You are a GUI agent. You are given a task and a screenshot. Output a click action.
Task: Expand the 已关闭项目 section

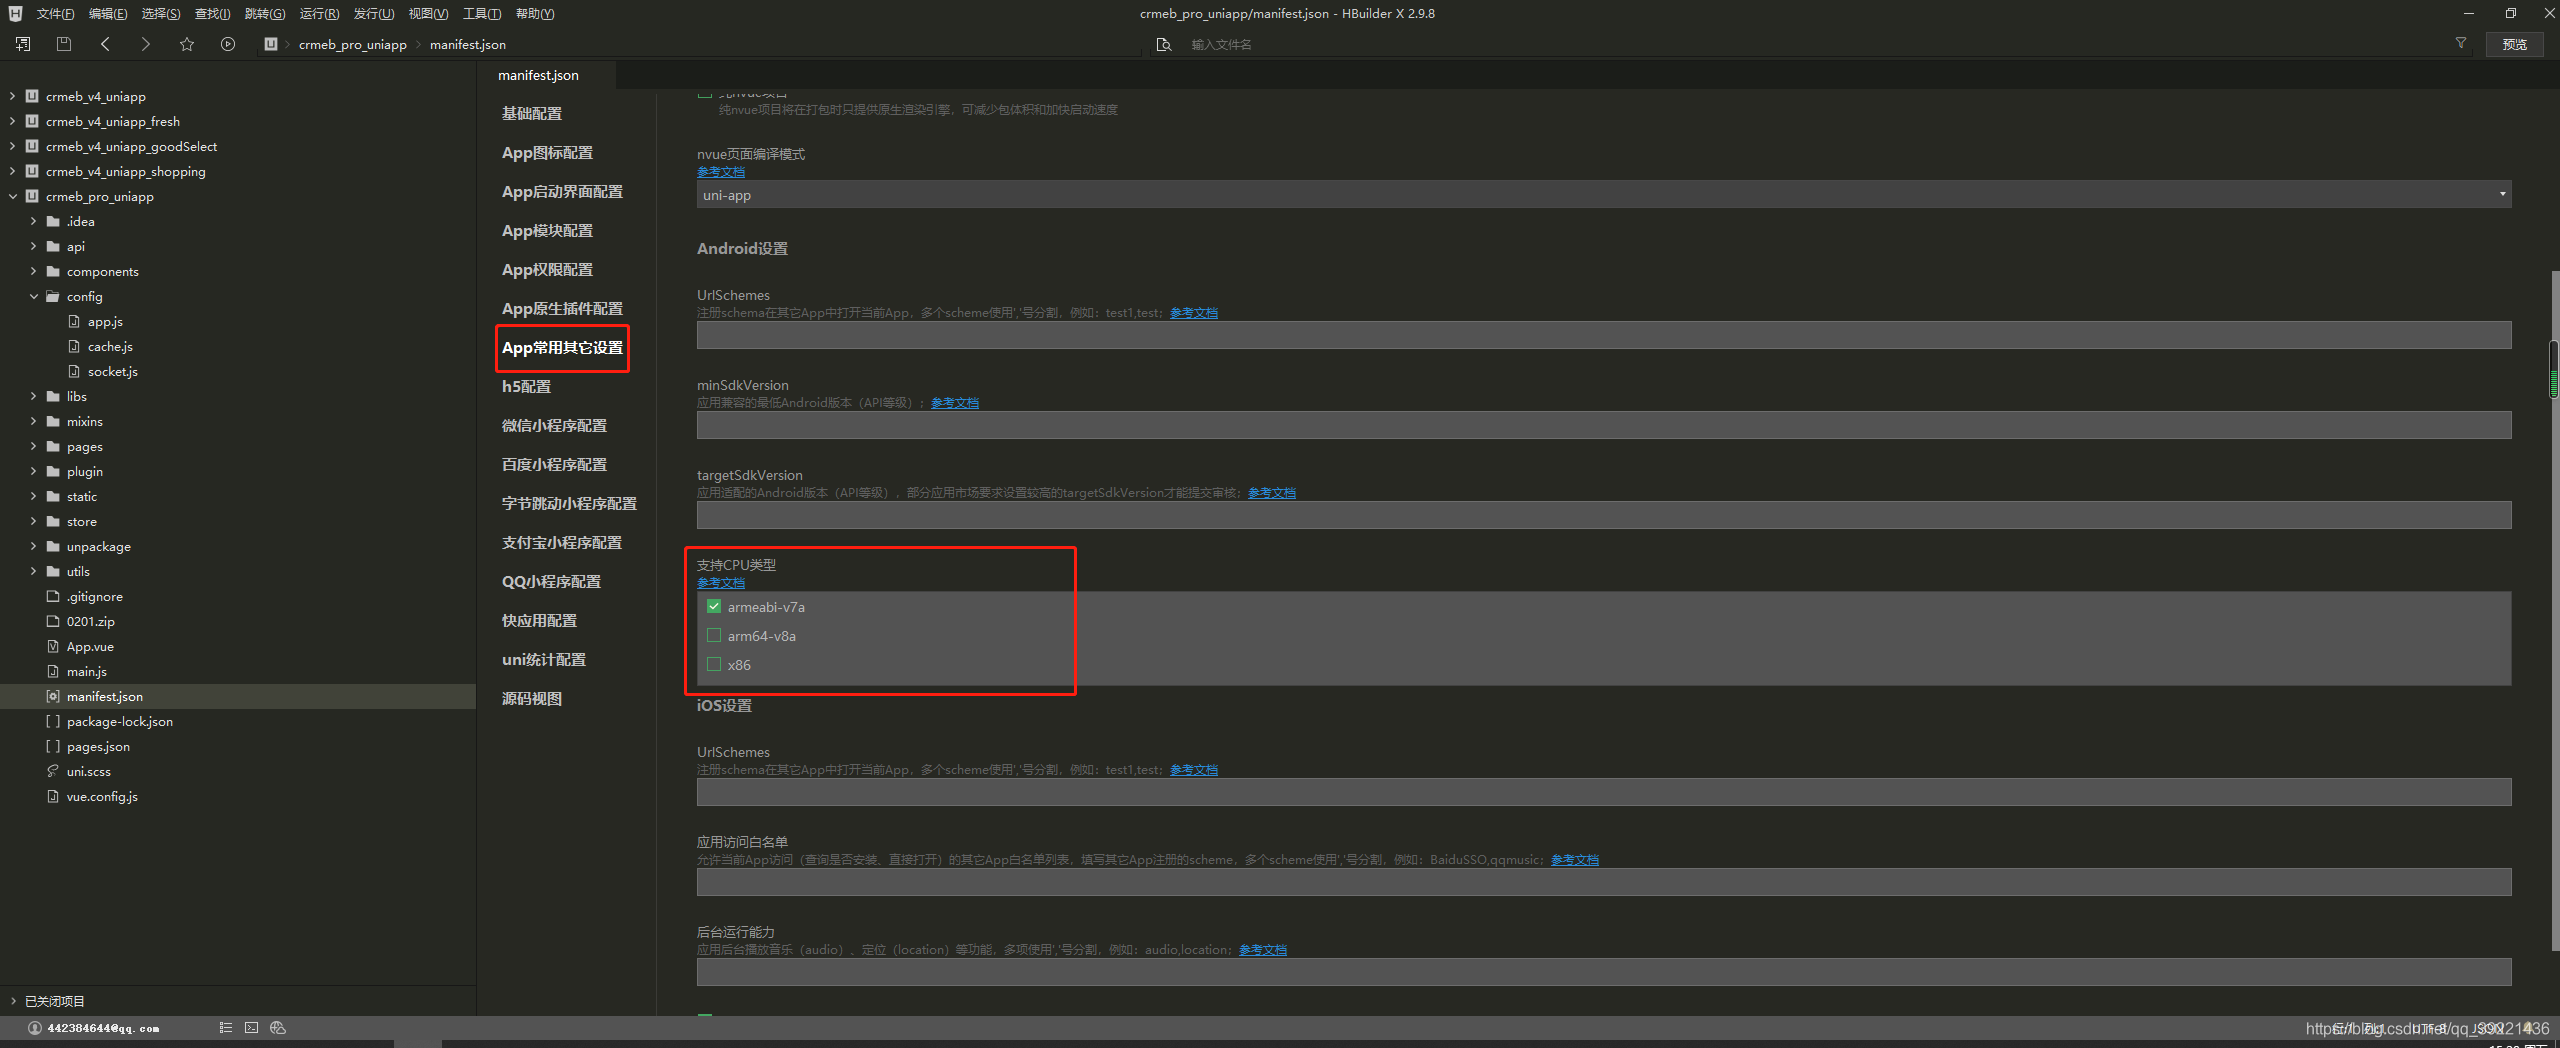tap(12, 1001)
